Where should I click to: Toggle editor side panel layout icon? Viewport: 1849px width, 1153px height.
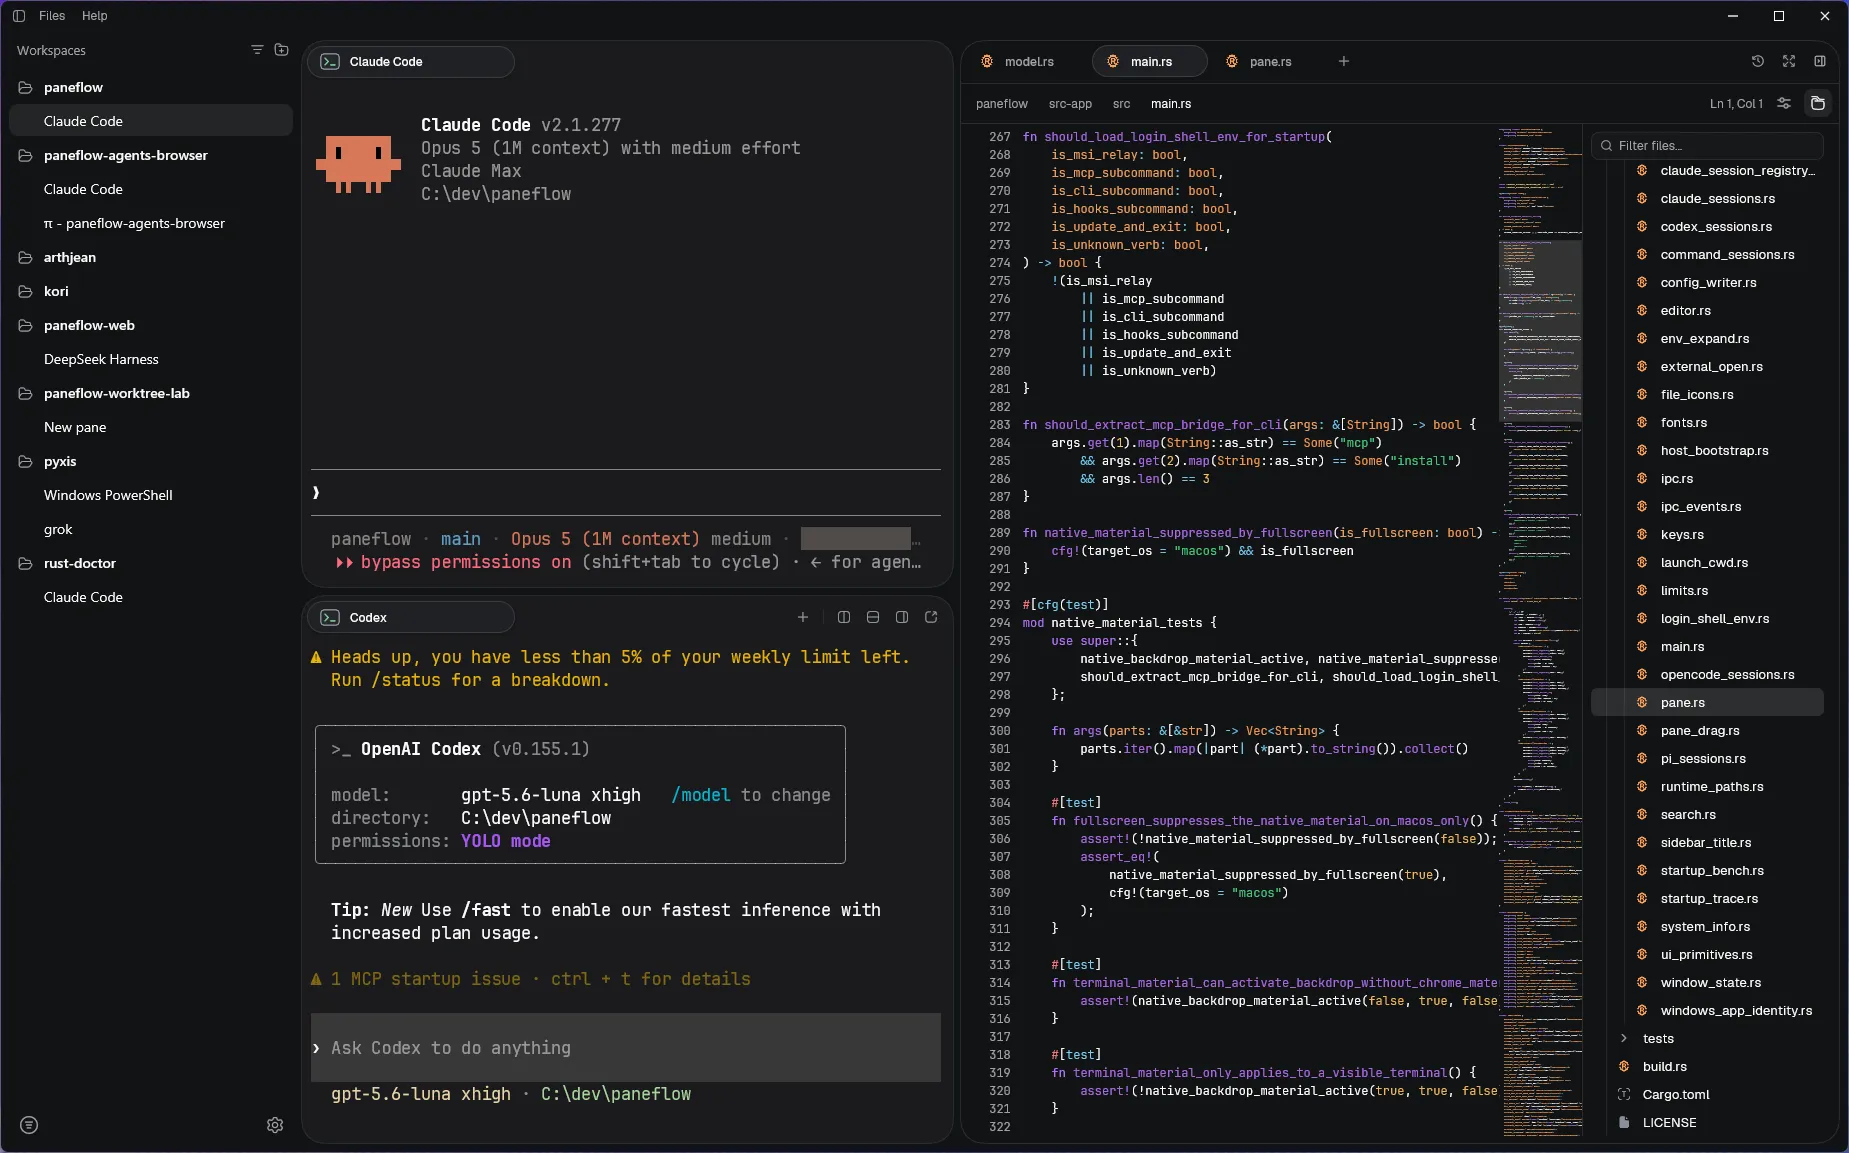pos(1820,61)
